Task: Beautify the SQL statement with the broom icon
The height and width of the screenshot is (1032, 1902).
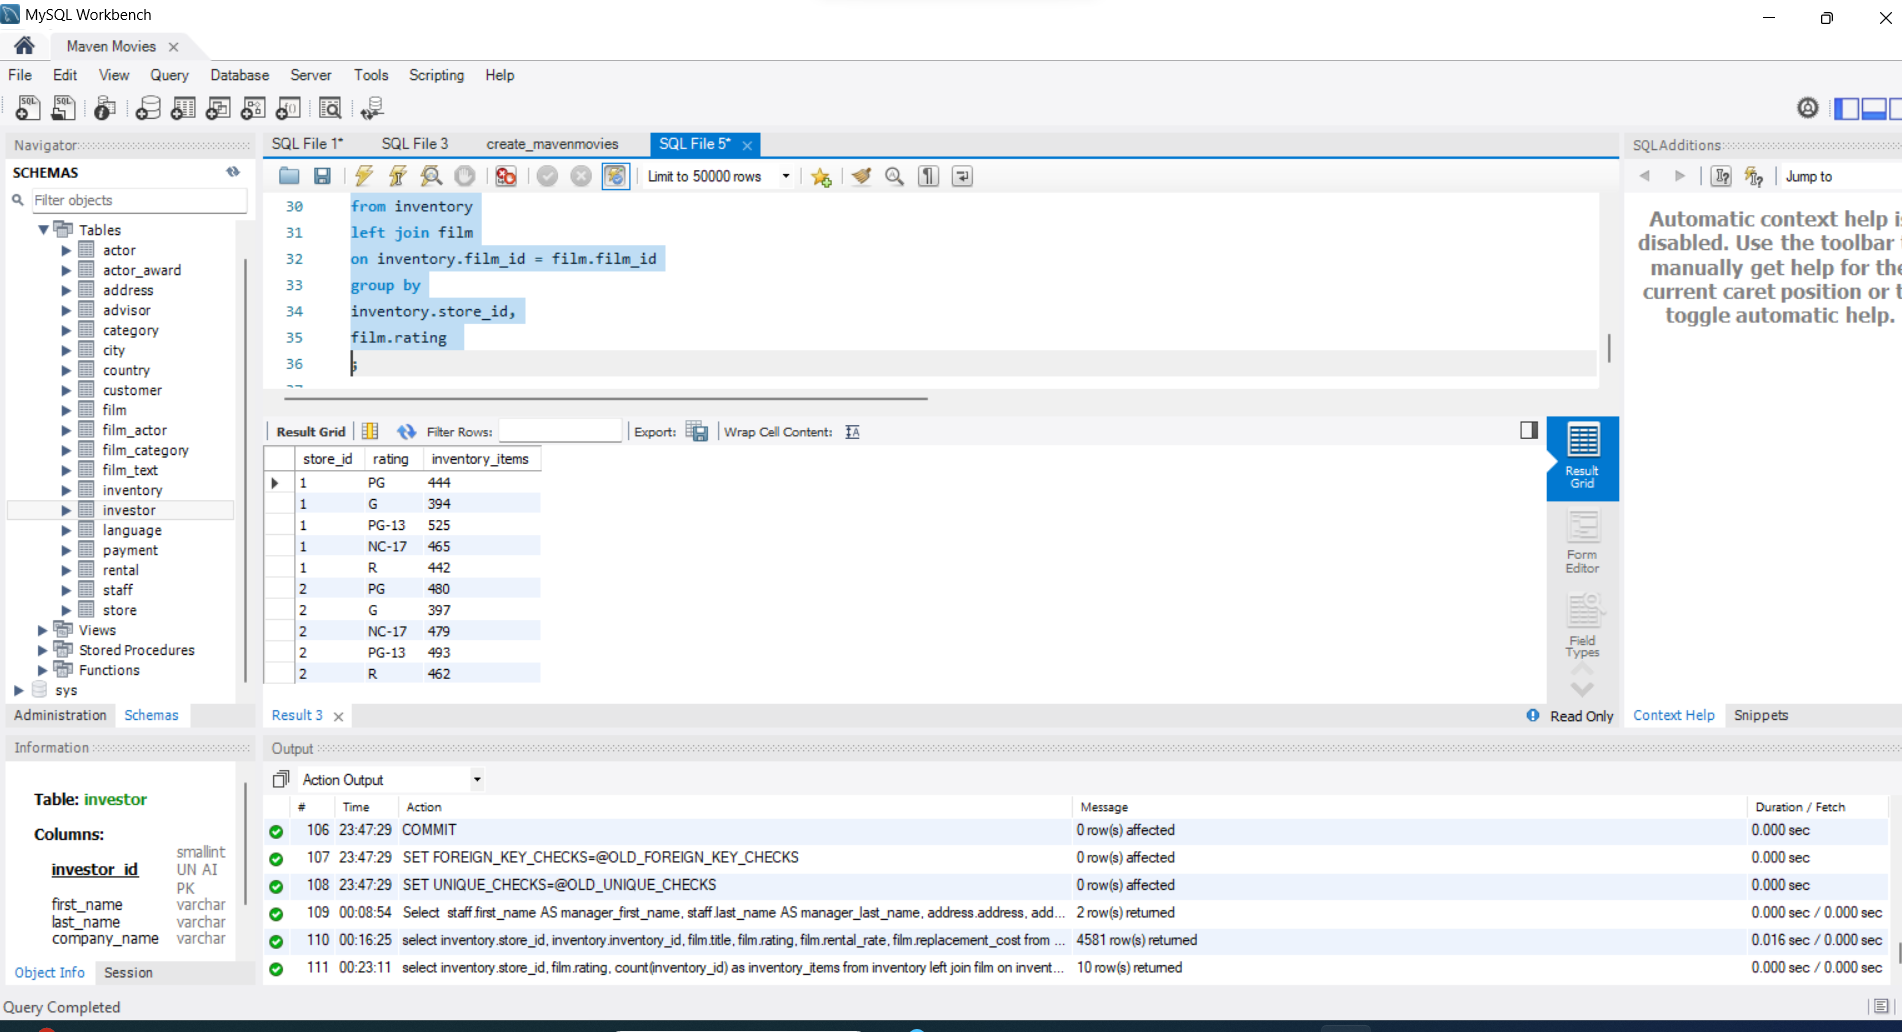Action: (862, 176)
